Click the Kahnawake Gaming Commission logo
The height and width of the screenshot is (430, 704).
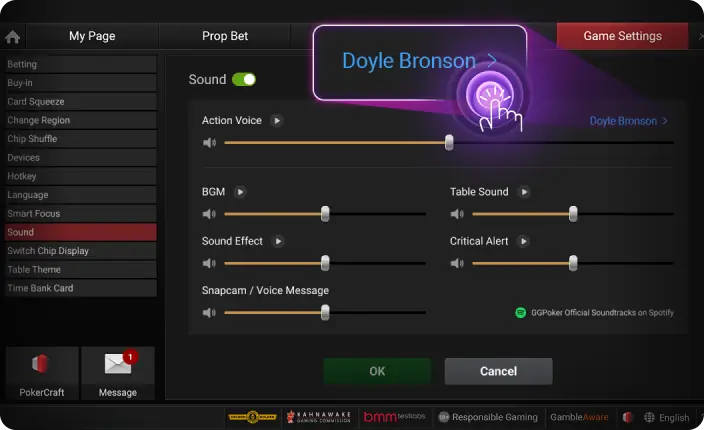coord(319,417)
